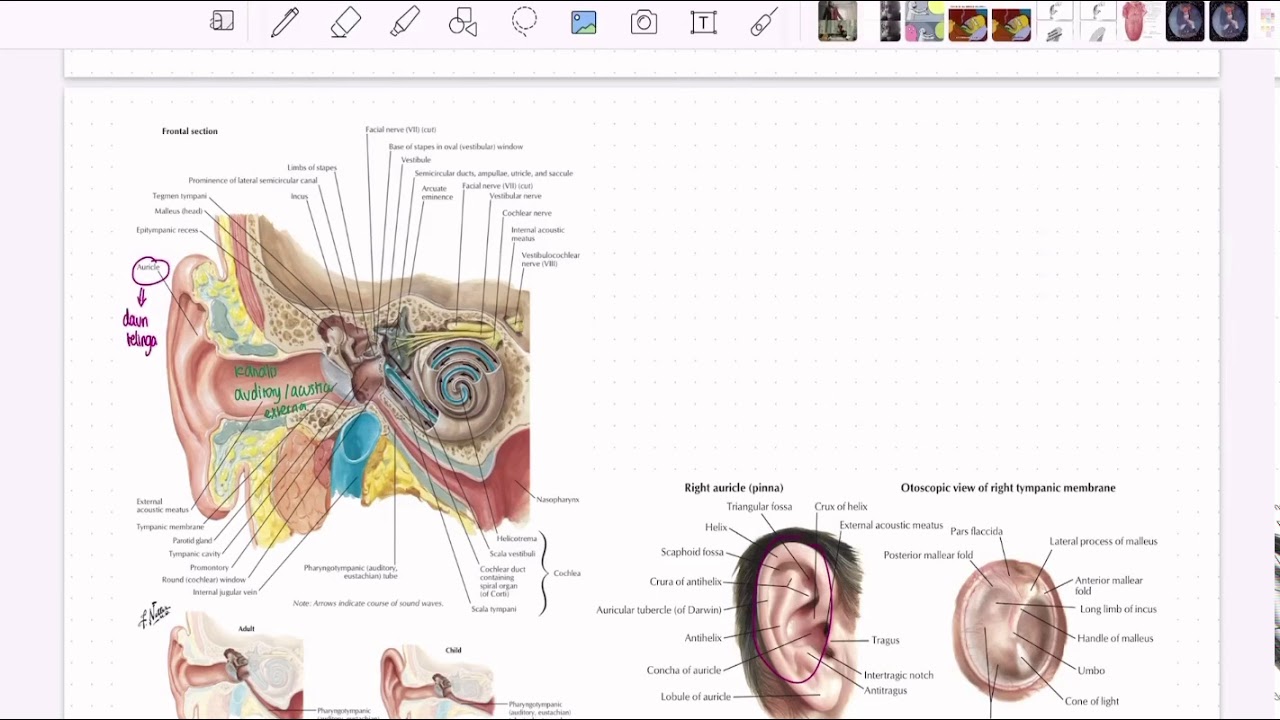Select the Pen tool

285,22
